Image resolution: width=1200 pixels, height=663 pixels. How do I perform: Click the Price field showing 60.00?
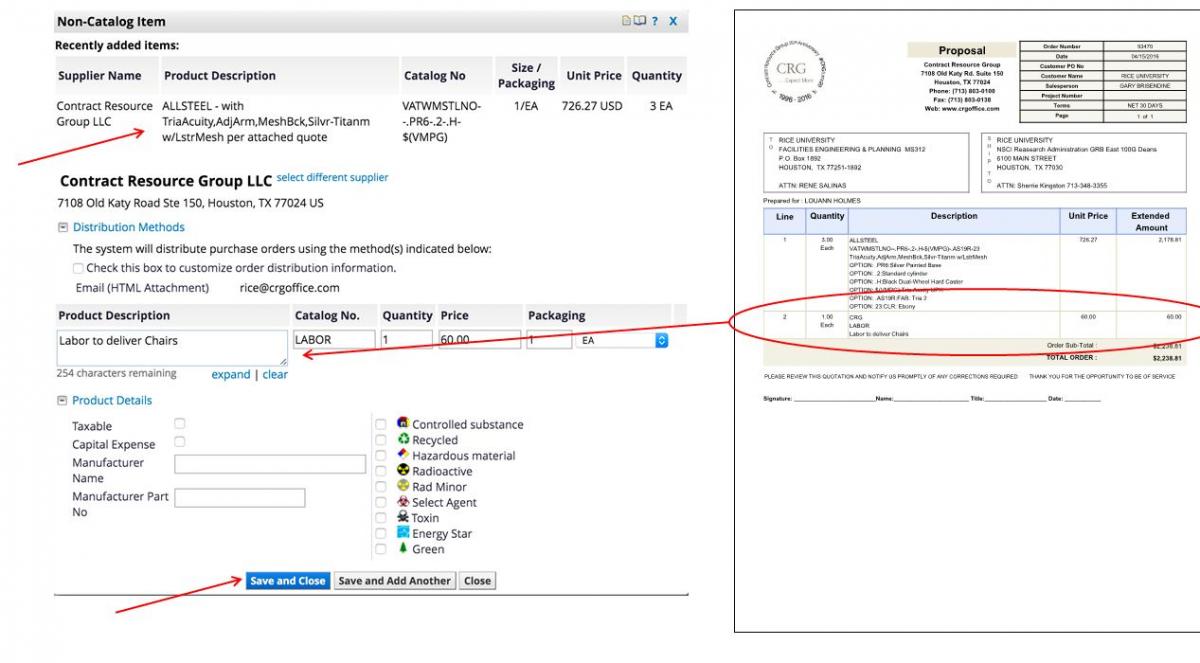[480, 341]
